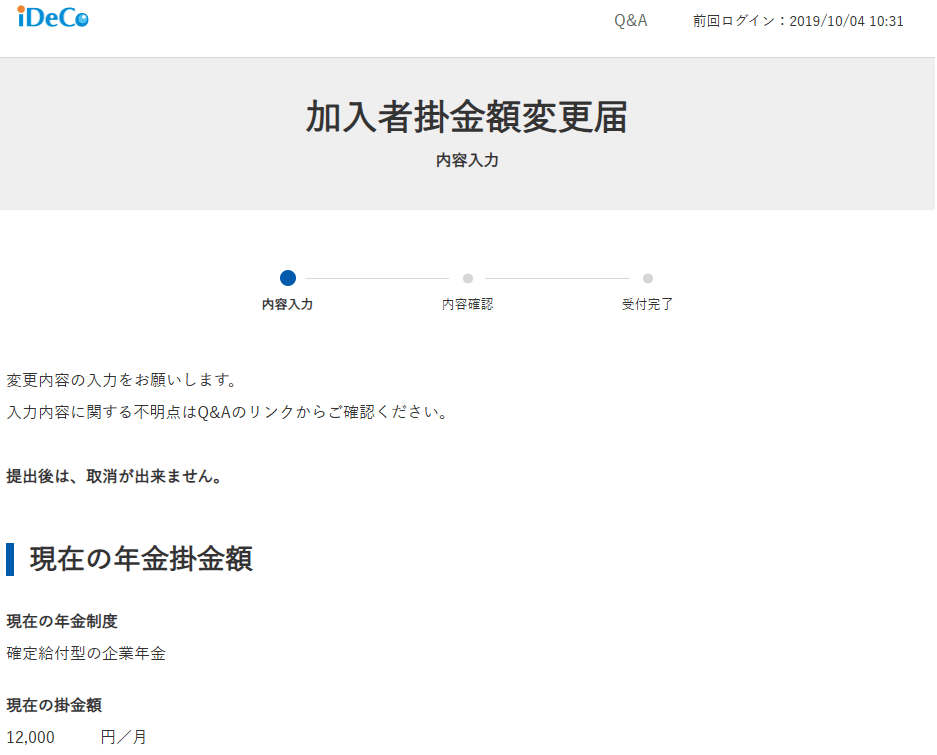
Task: Click the 変更内容の入力をお願いします instruction line
Action: pos(122,380)
